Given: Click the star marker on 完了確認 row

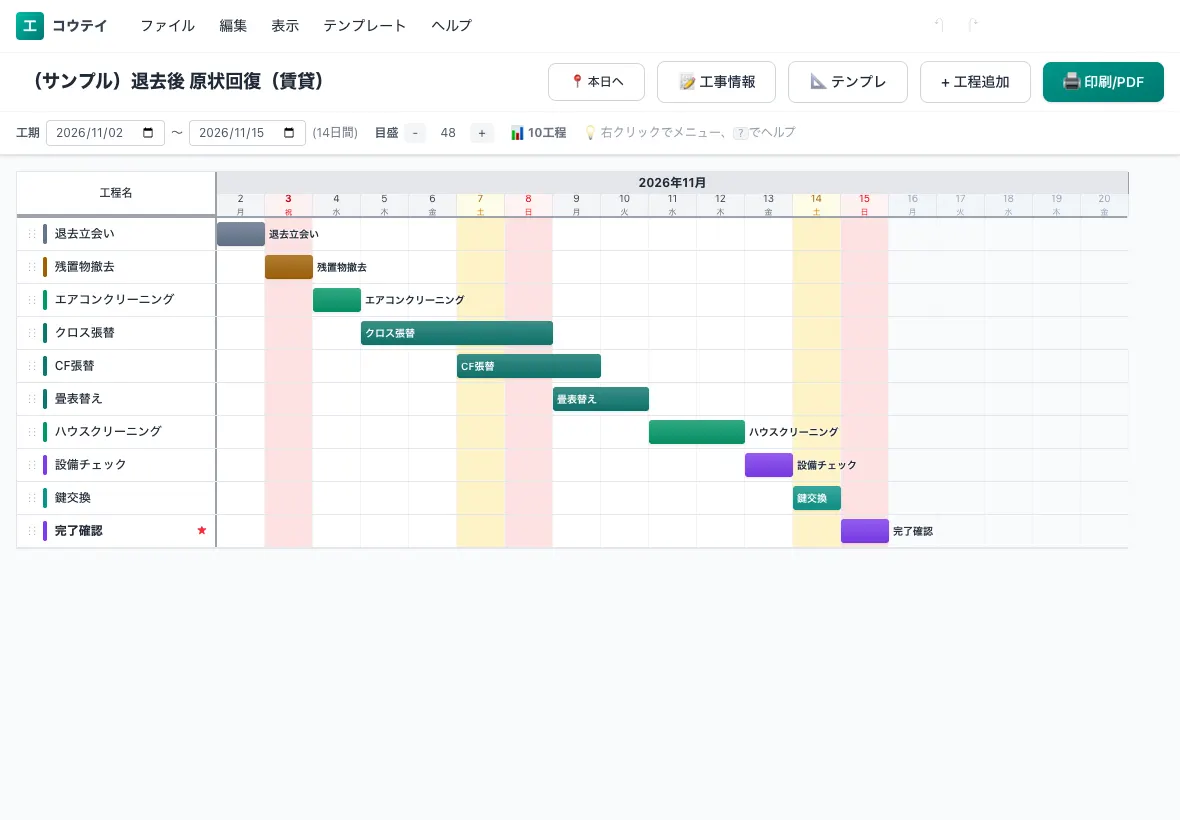Looking at the screenshot, I should pos(202,530).
